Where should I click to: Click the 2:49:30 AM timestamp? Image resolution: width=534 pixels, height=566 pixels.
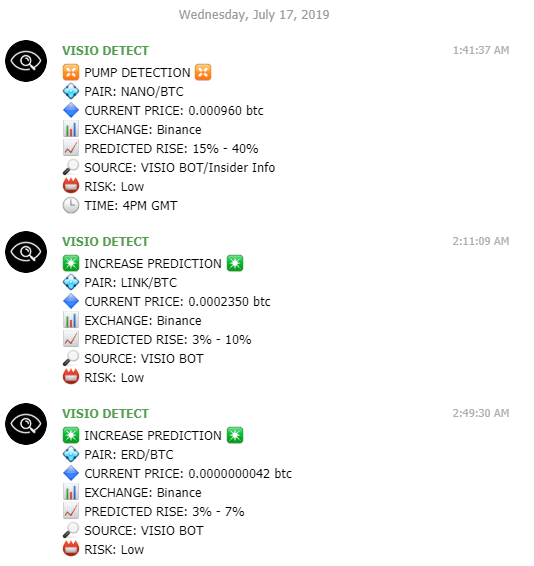tap(481, 413)
